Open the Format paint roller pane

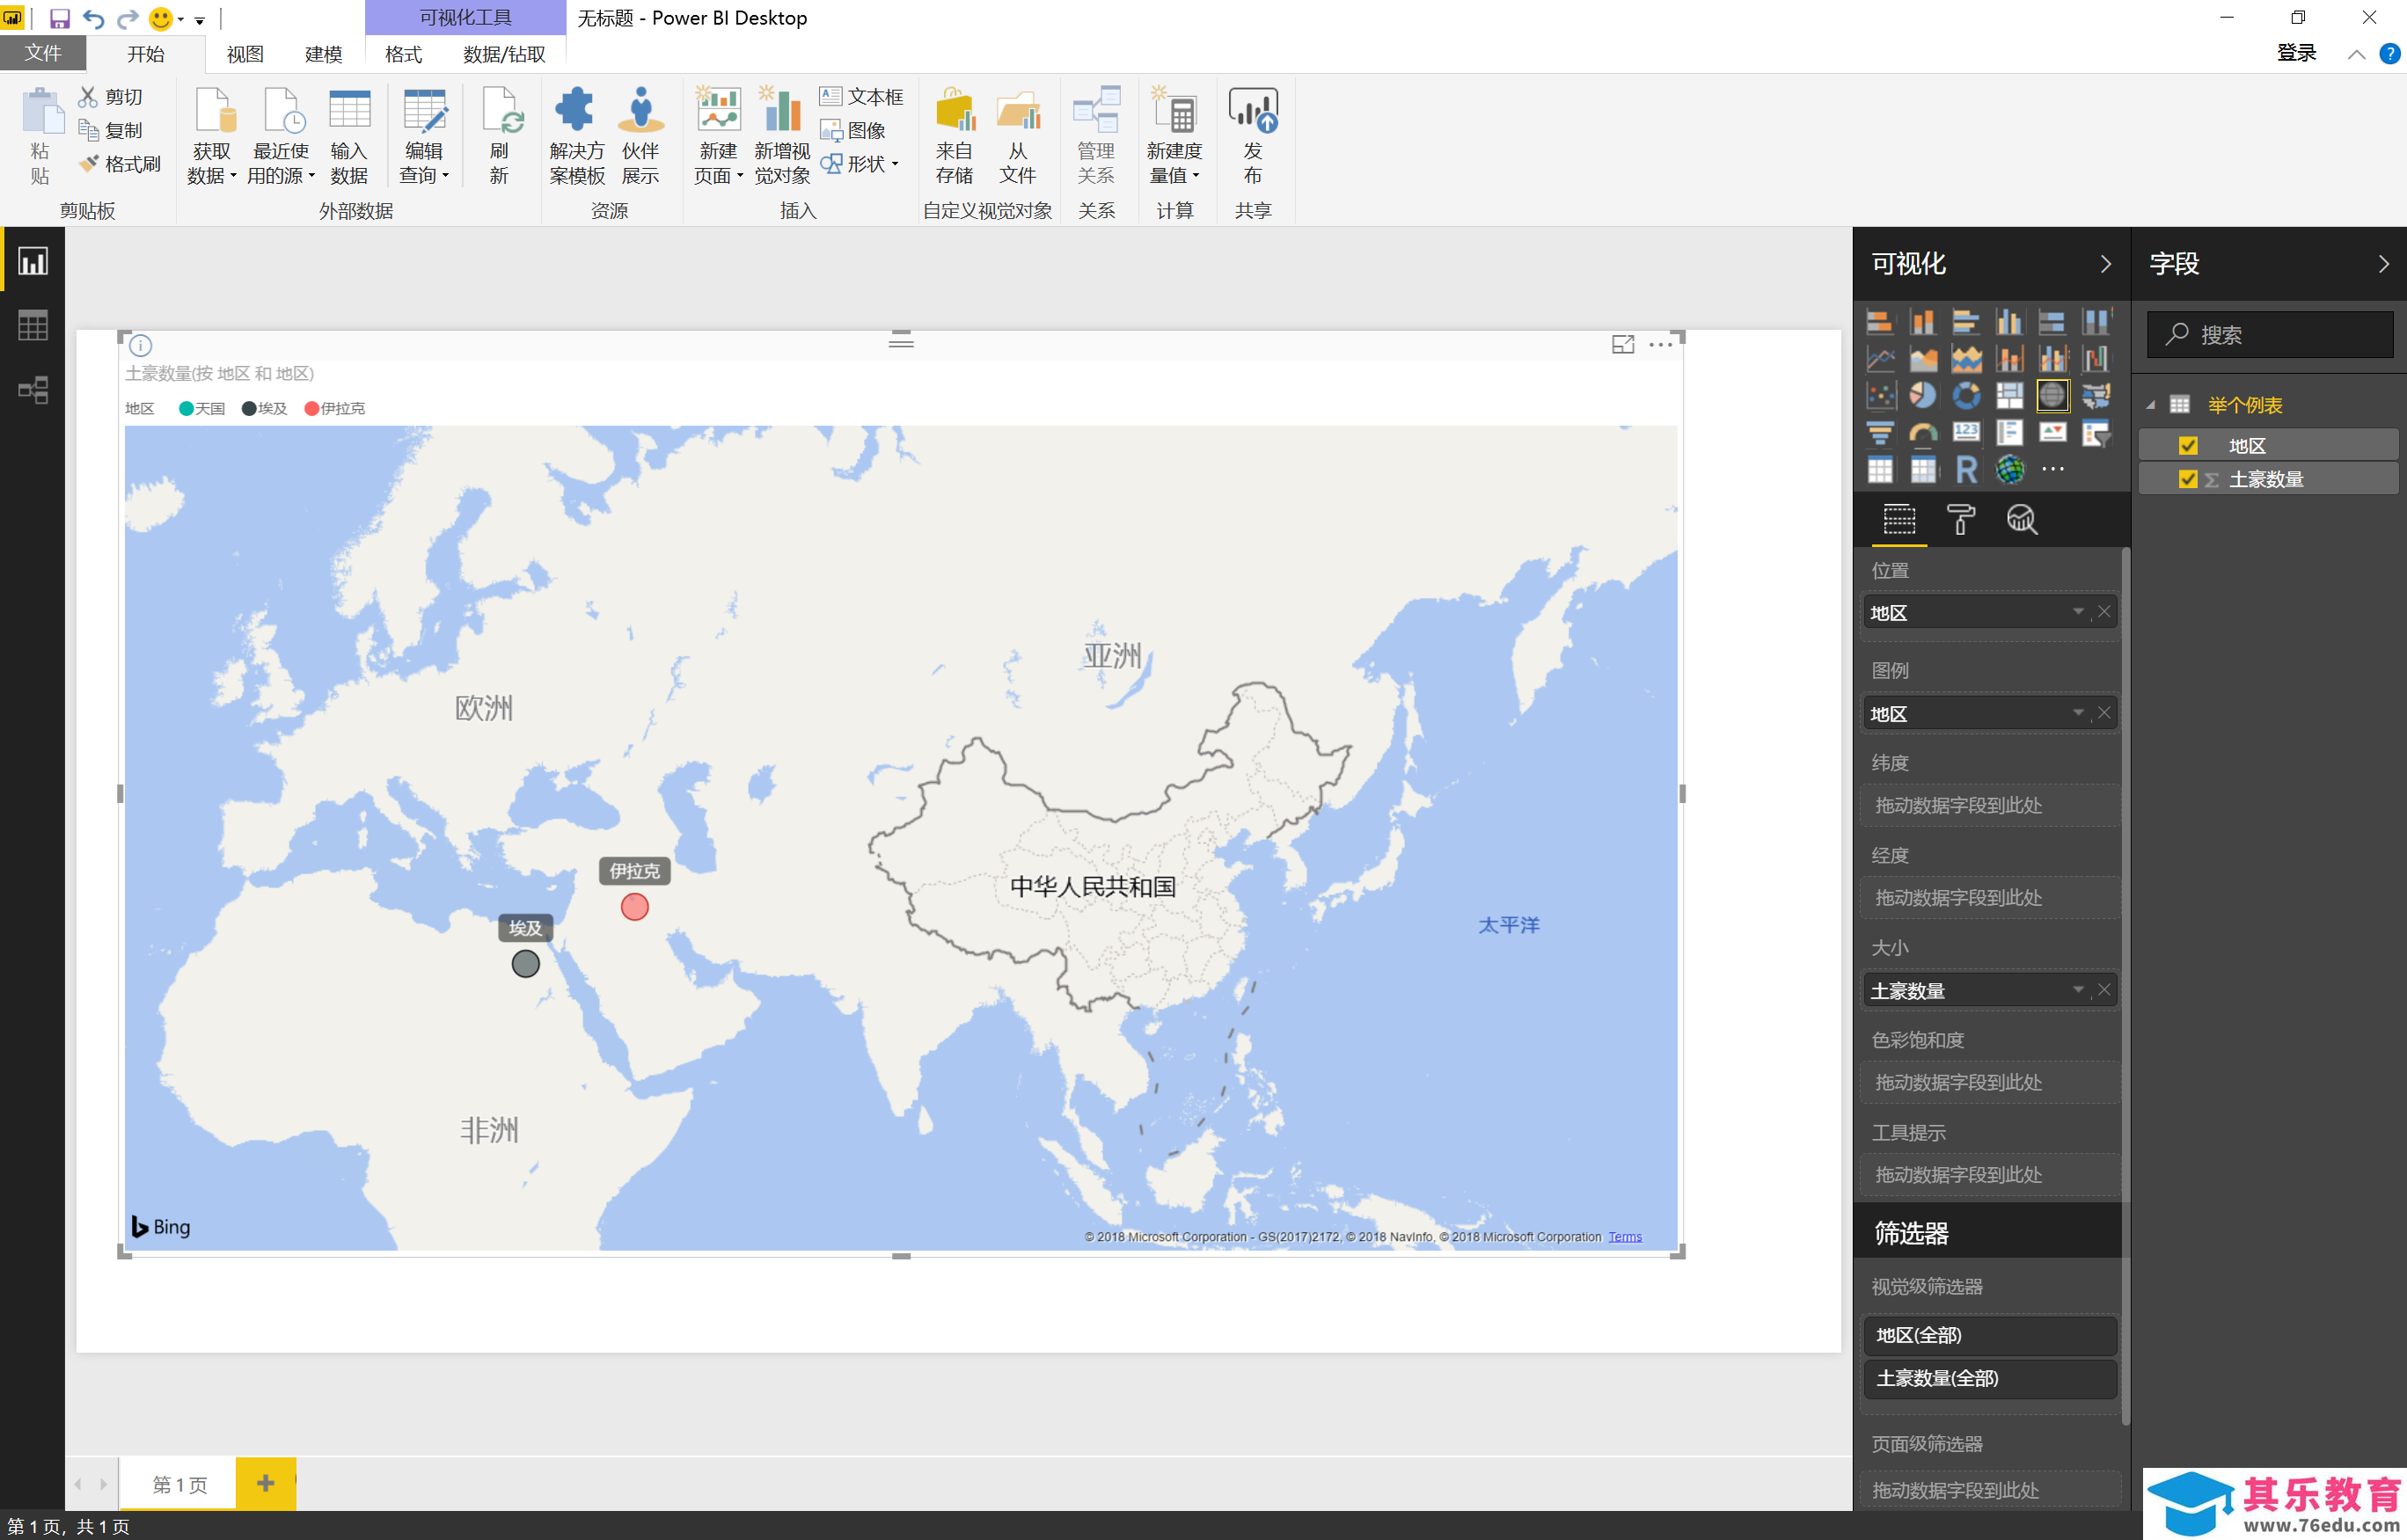[x=1960, y=519]
